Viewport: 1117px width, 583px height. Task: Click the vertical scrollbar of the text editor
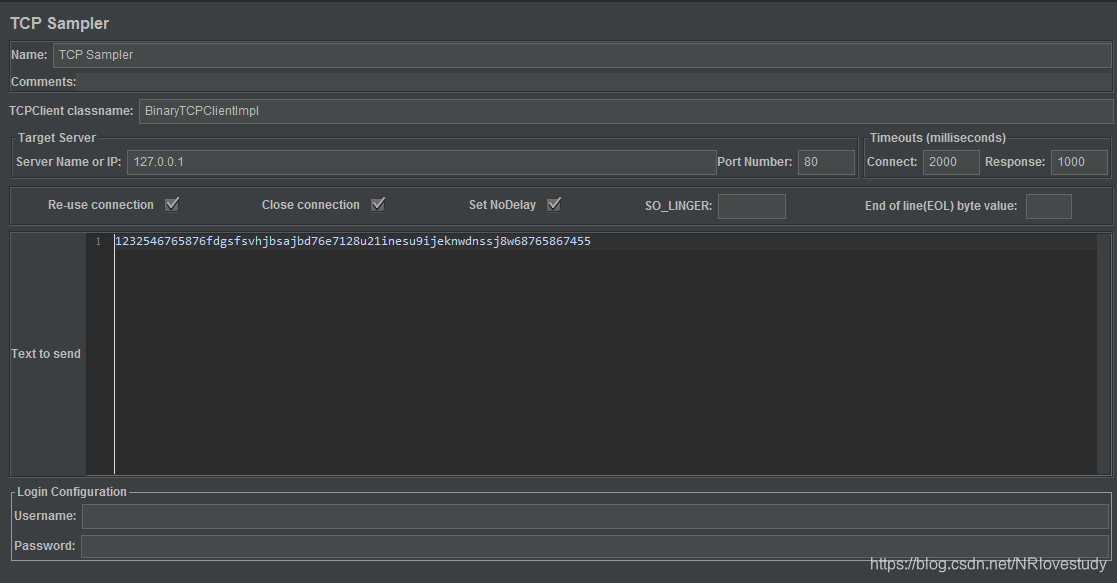coord(1104,354)
